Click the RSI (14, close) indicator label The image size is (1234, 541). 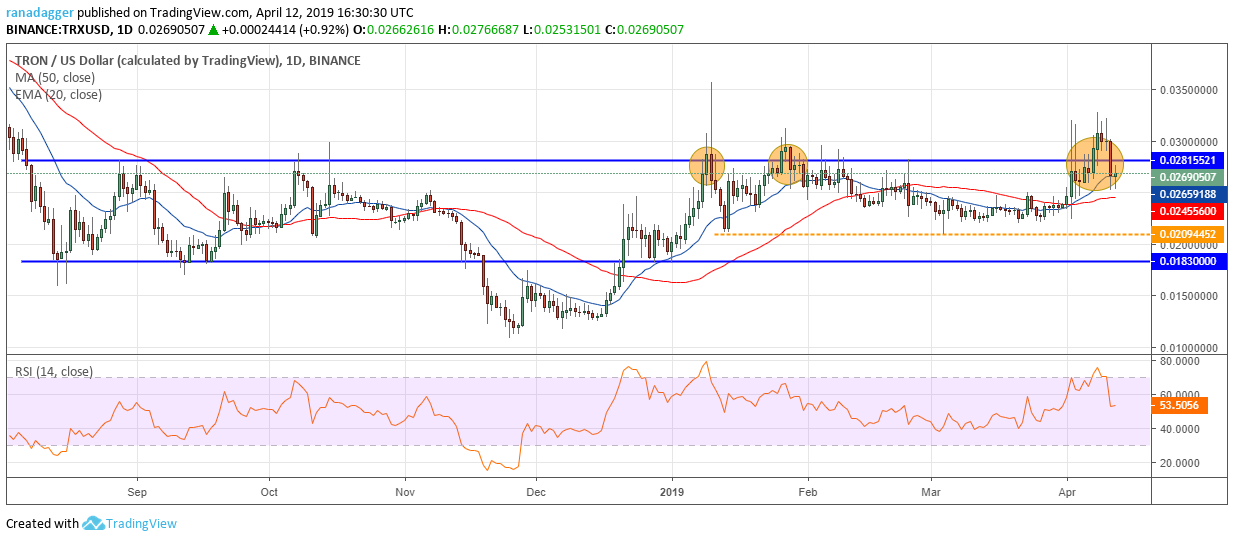54,371
